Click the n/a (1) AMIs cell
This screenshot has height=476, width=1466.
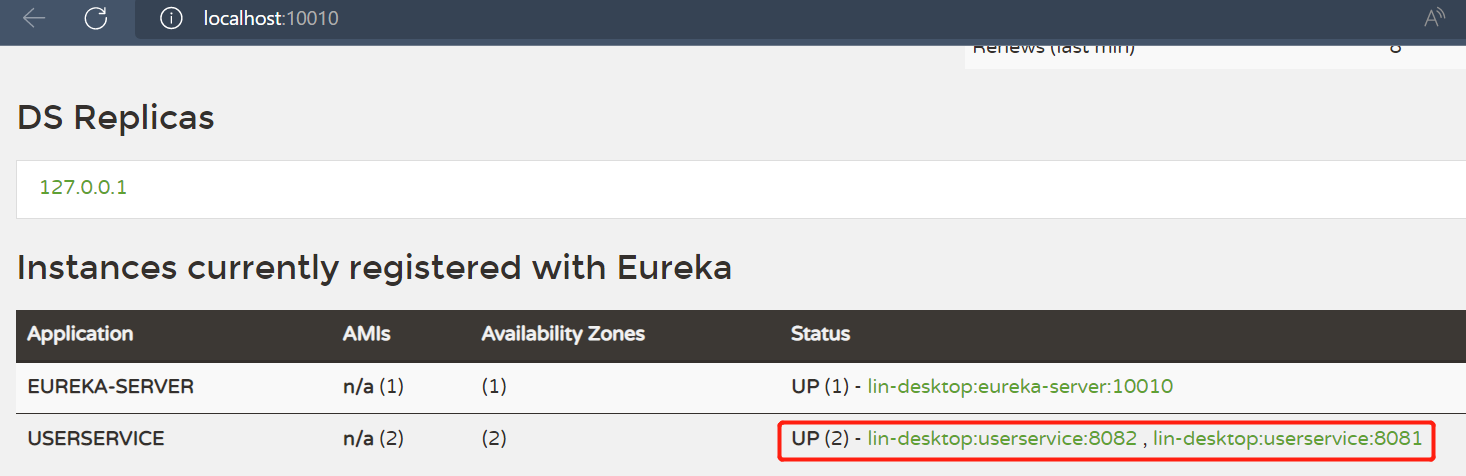[x=373, y=386]
